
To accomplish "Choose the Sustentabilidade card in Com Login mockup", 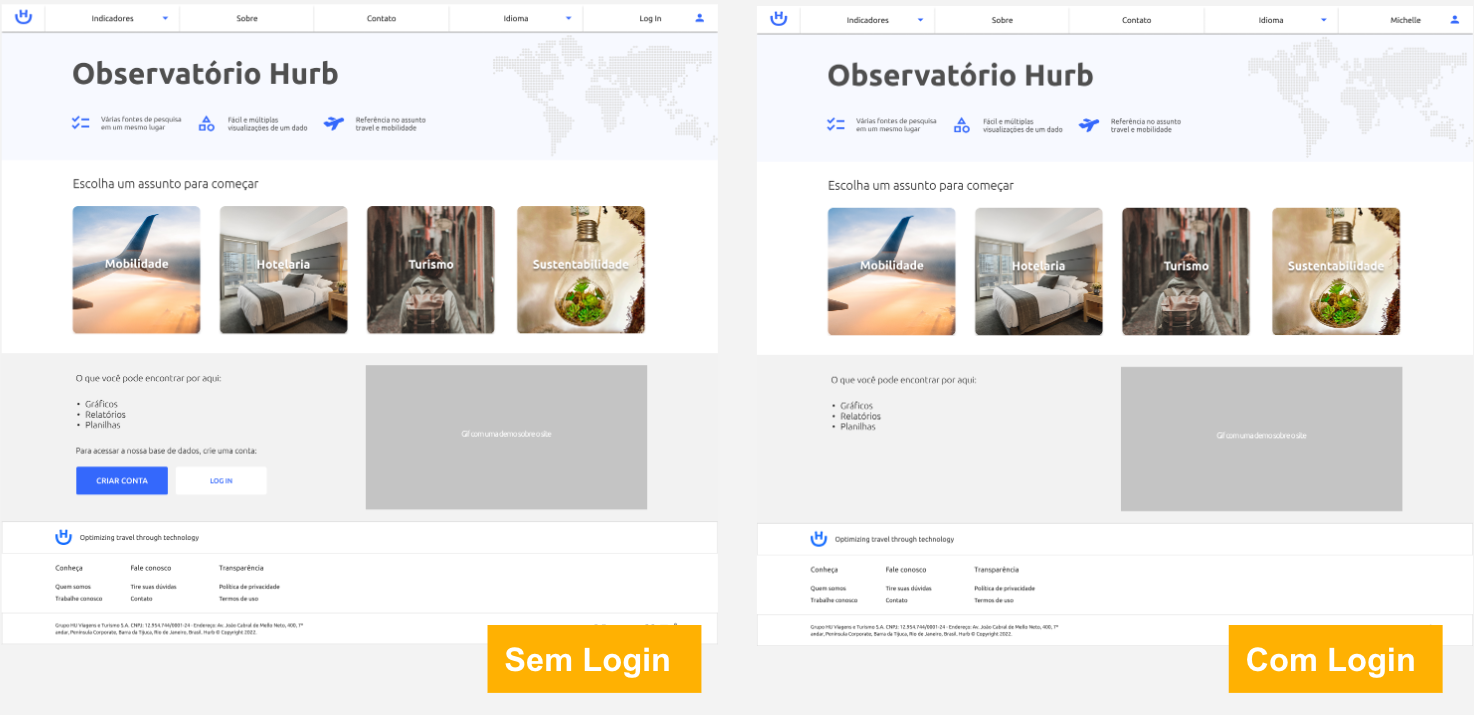I will pos(1336,272).
